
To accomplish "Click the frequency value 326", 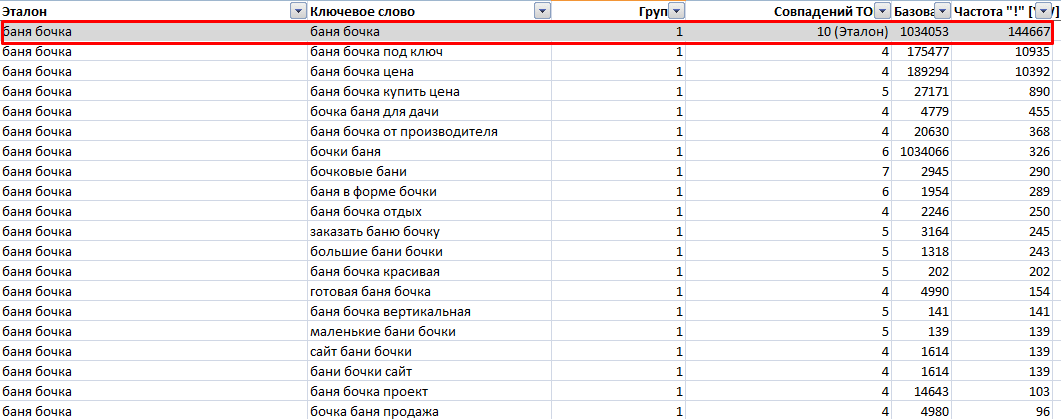I will [x=1039, y=152].
